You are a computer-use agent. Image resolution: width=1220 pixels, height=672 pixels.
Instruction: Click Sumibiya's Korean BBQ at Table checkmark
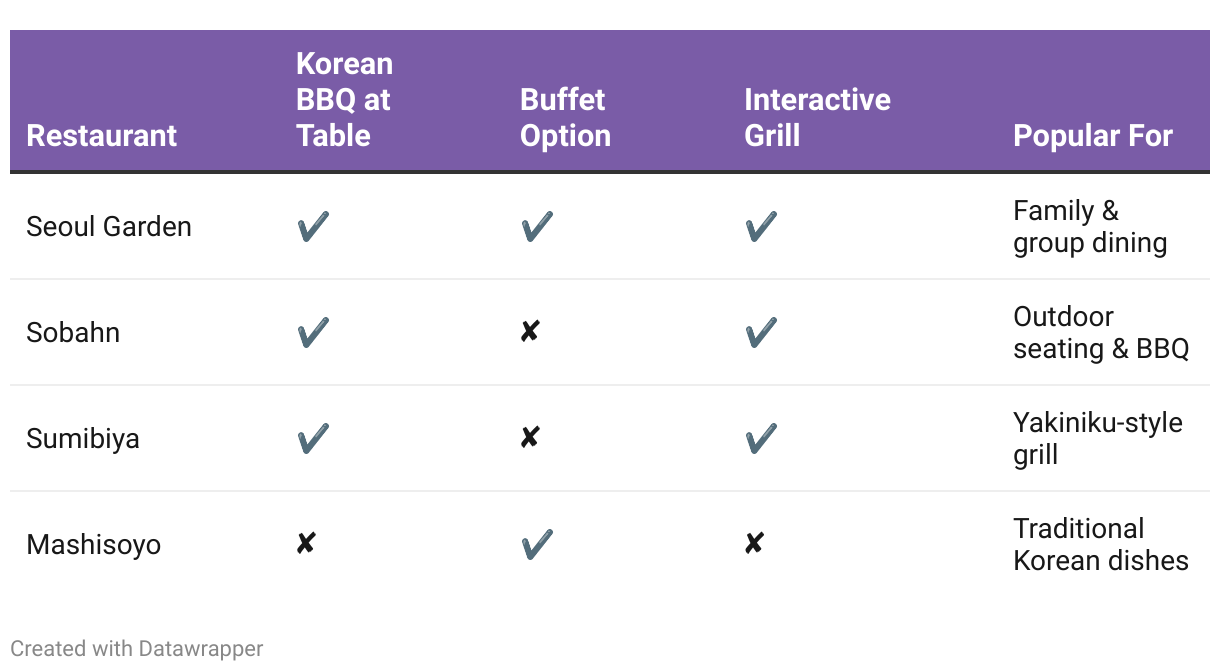[x=313, y=439]
